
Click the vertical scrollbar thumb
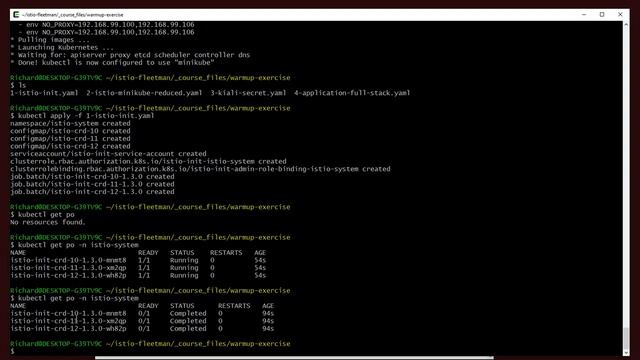click(x=626, y=337)
